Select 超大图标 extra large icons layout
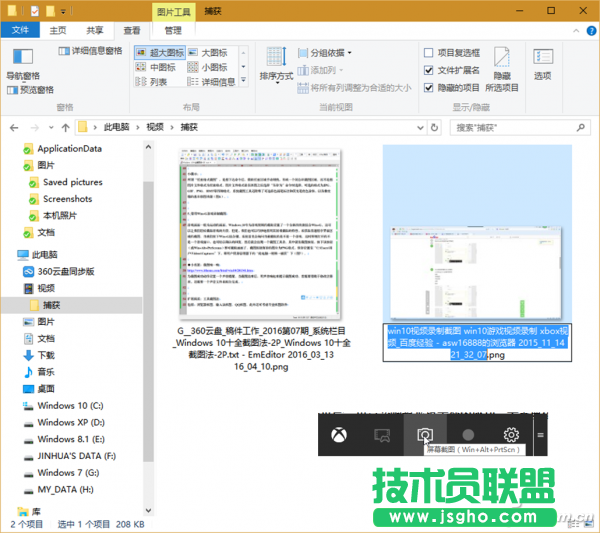The width and height of the screenshot is (600, 533). coord(166,52)
